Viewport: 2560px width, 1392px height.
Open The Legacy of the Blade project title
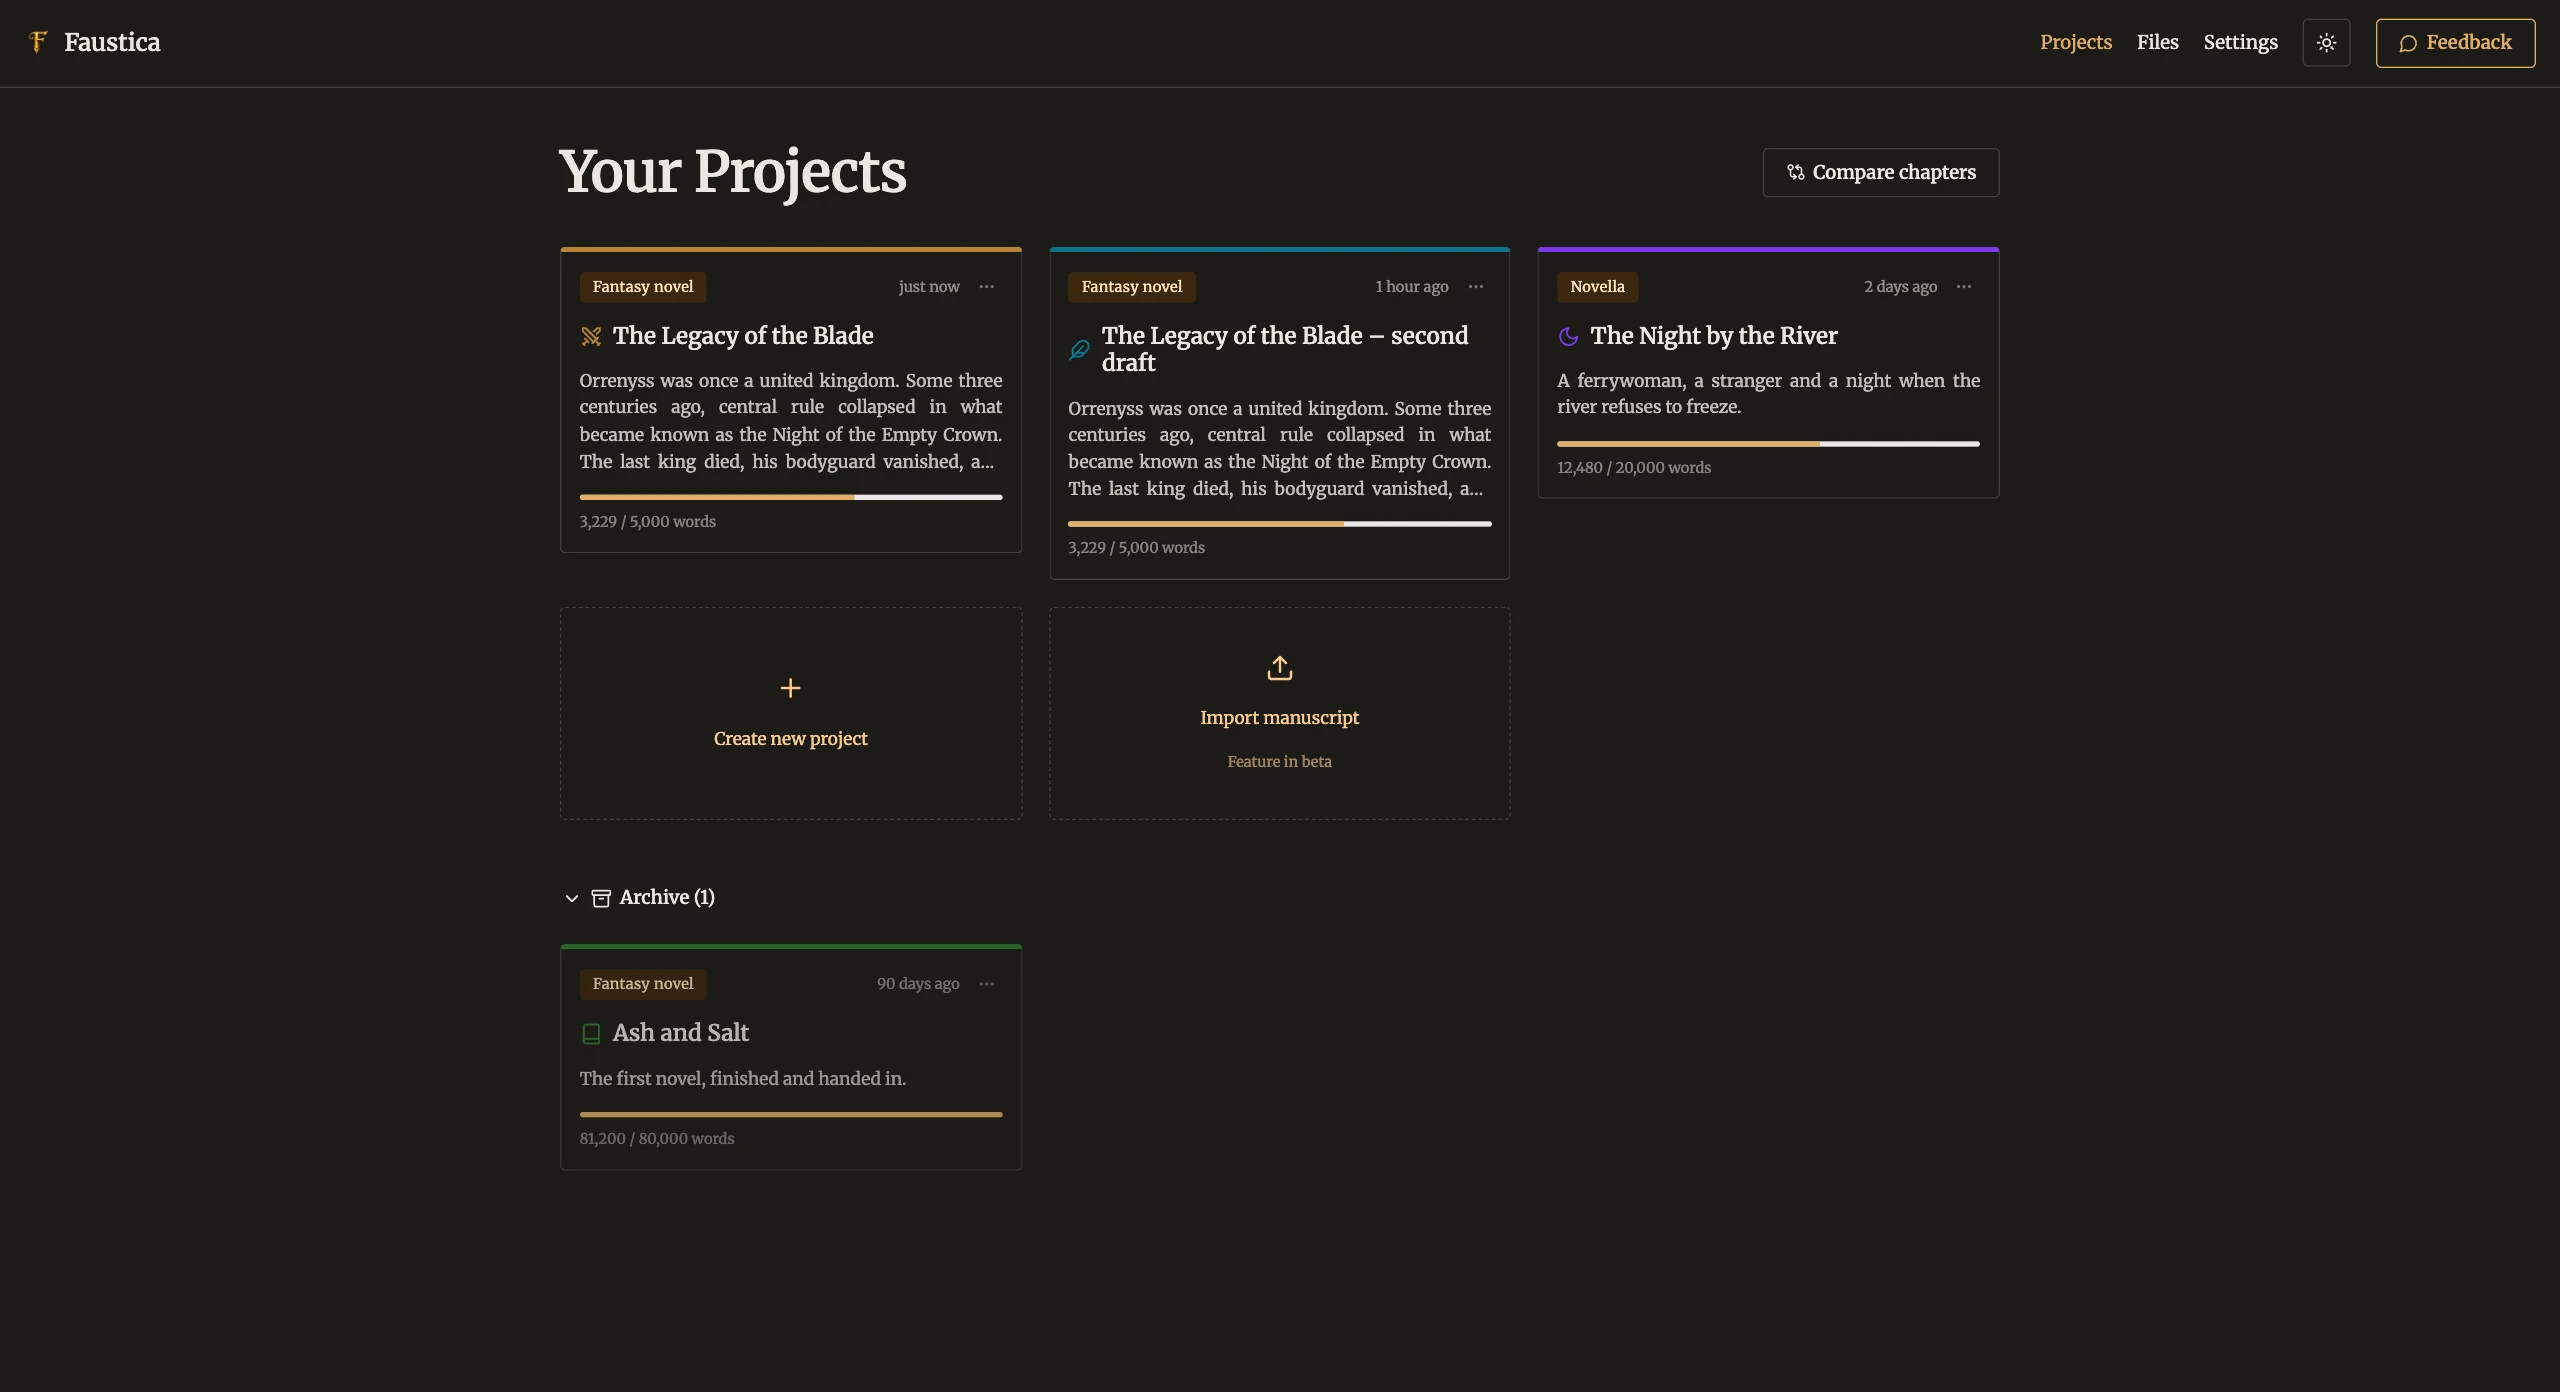[x=742, y=336]
